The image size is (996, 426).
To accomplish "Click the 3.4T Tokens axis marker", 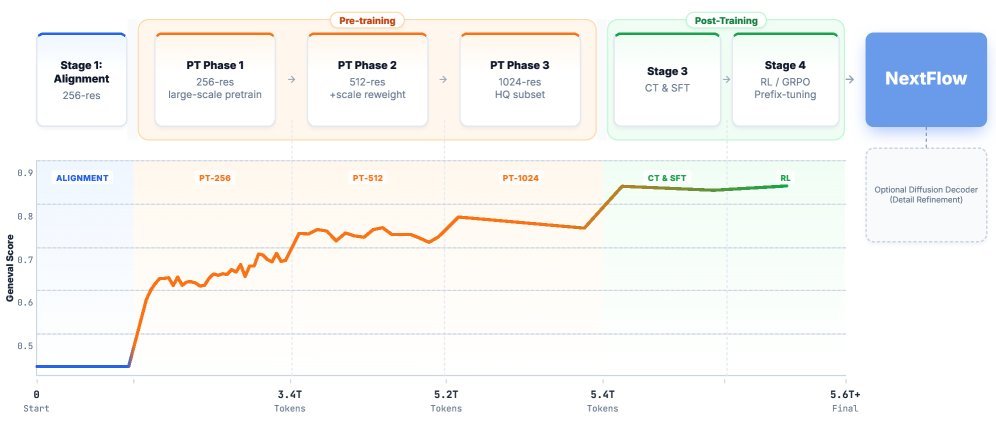I will [291, 401].
